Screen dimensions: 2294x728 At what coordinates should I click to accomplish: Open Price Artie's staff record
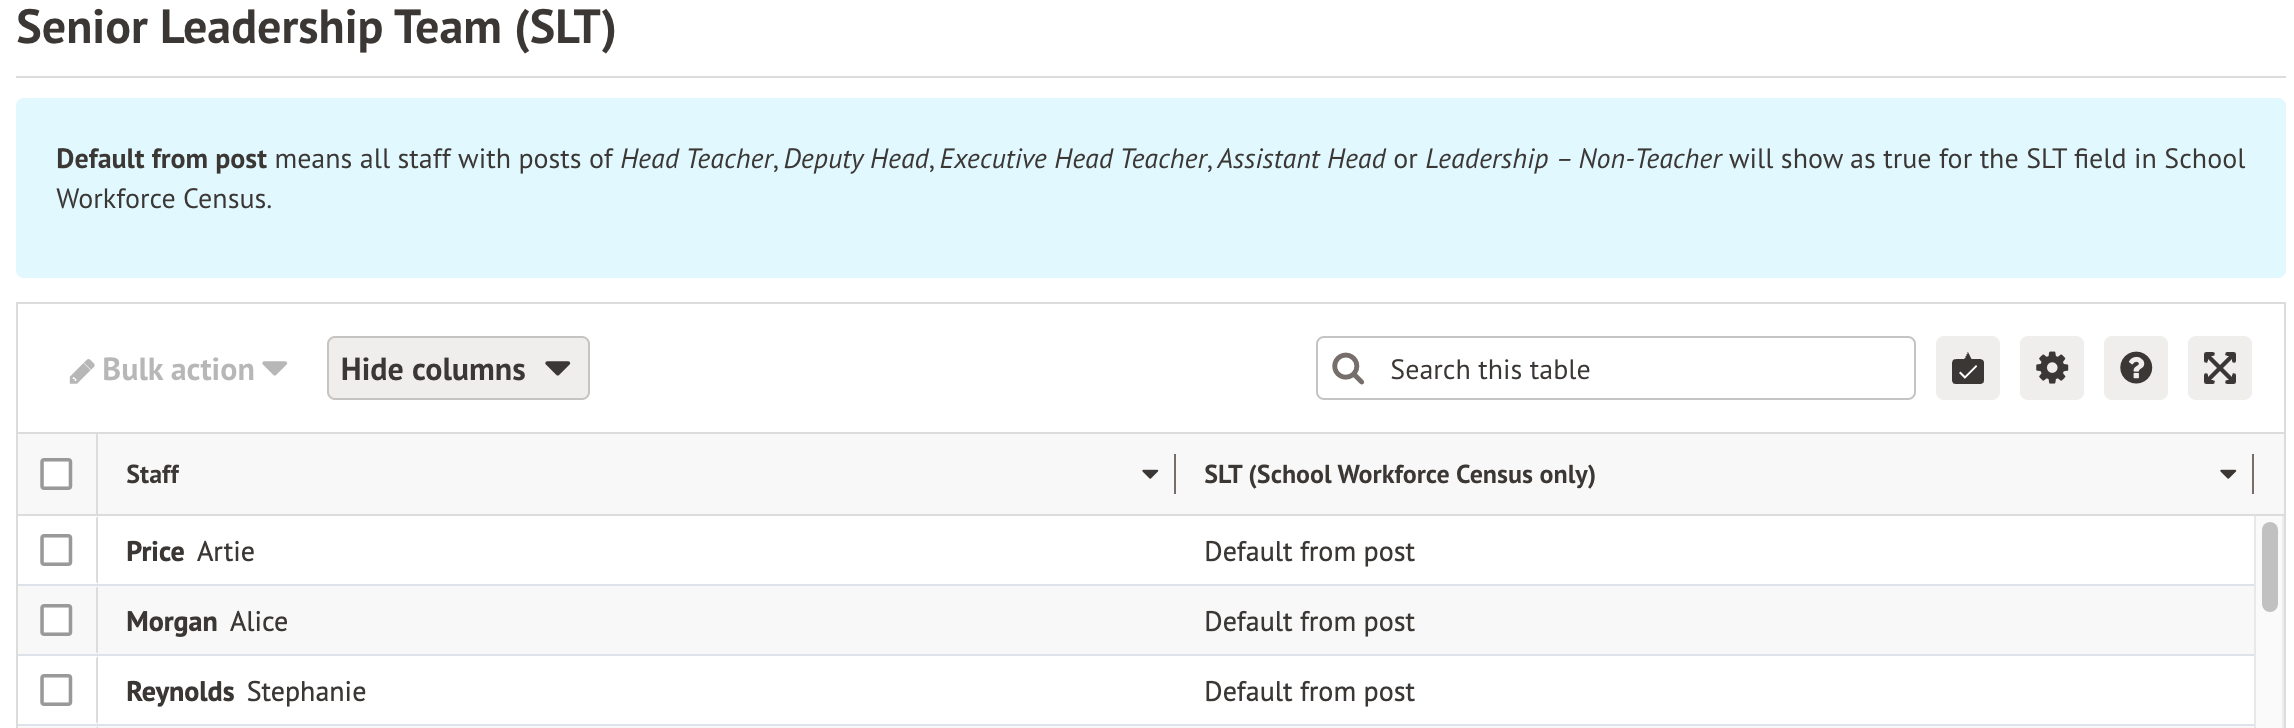pyautogui.click(x=190, y=552)
